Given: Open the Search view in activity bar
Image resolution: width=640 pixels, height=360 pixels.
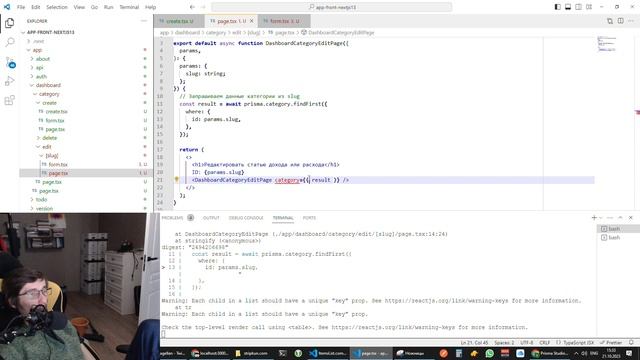Looking at the screenshot, I should (10, 42).
